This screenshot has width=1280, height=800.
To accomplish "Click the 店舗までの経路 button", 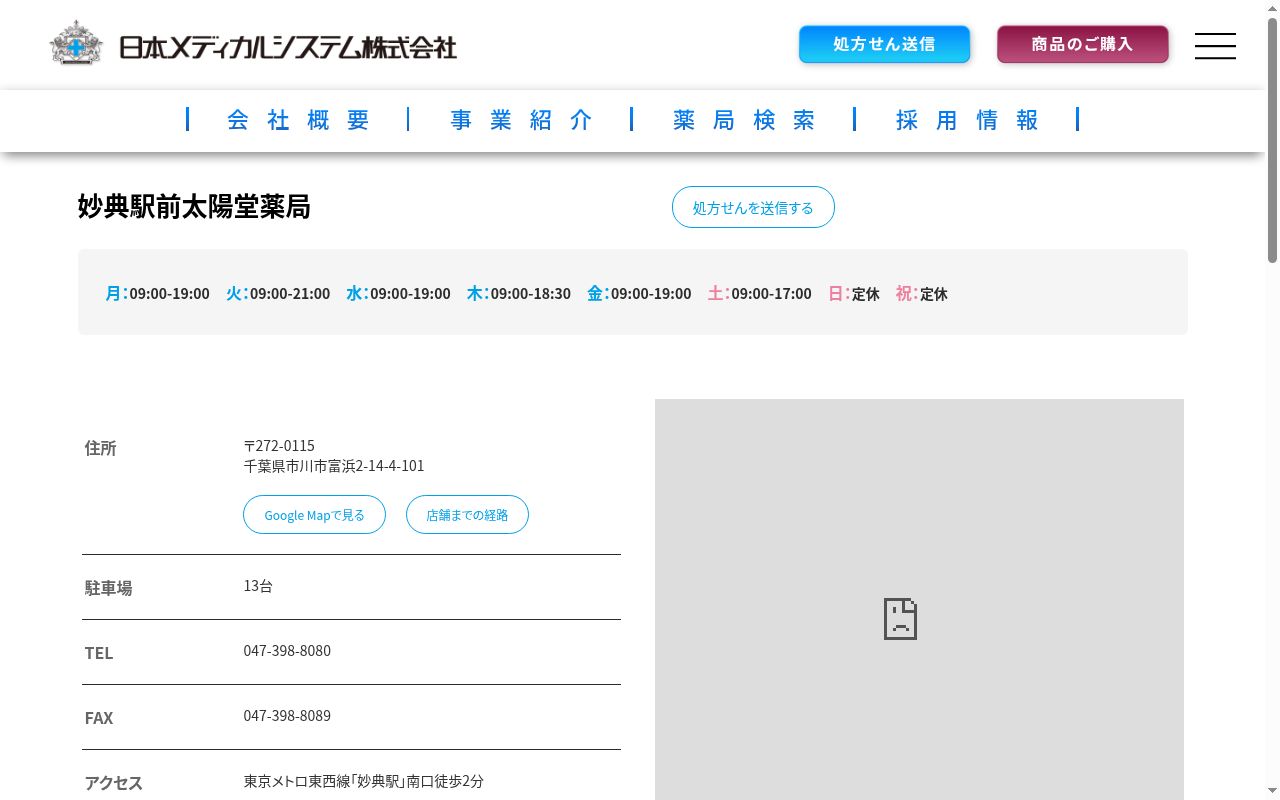I will click(x=467, y=515).
